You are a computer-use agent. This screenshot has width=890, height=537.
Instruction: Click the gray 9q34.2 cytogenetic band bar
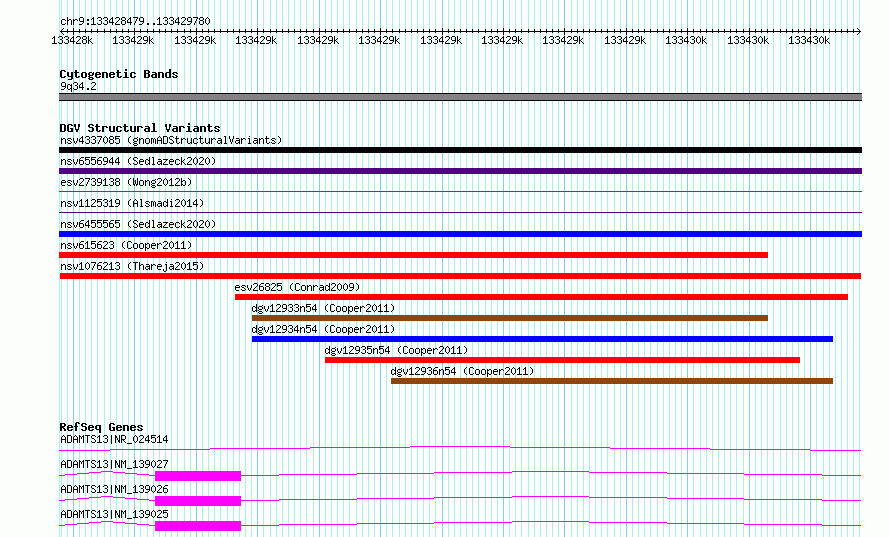click(460, 97)
